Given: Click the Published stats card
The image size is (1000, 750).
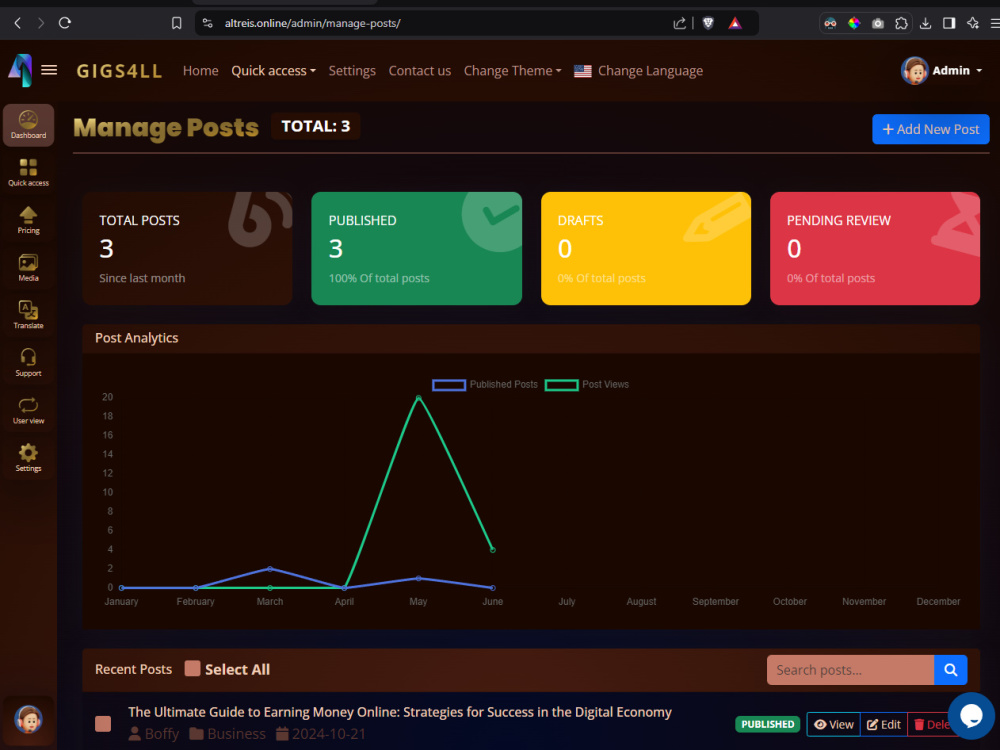Looking at the screenshot, I should 416,249.
